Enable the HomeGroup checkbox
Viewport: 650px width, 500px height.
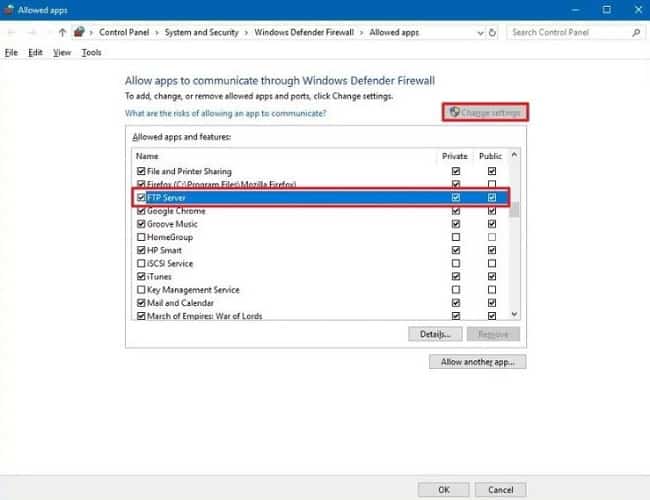point(140,237)
